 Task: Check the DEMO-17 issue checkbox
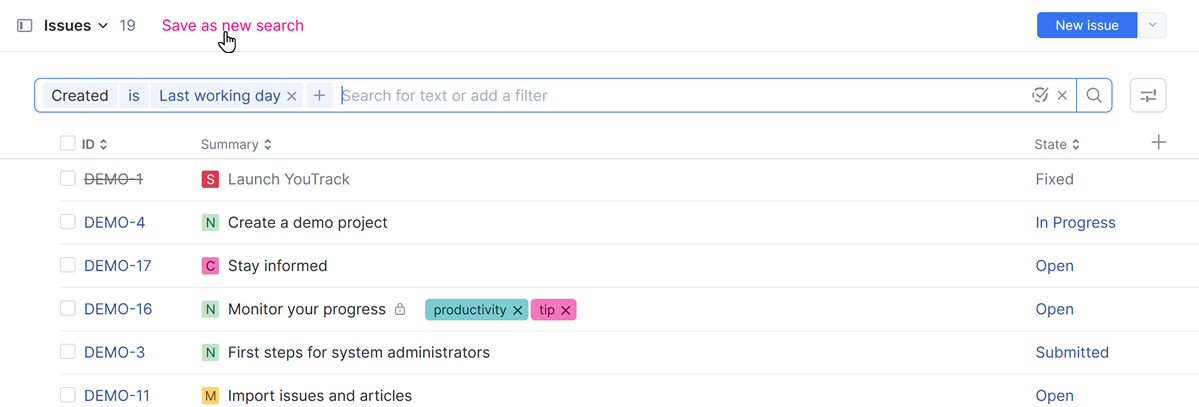click(68, 265)
